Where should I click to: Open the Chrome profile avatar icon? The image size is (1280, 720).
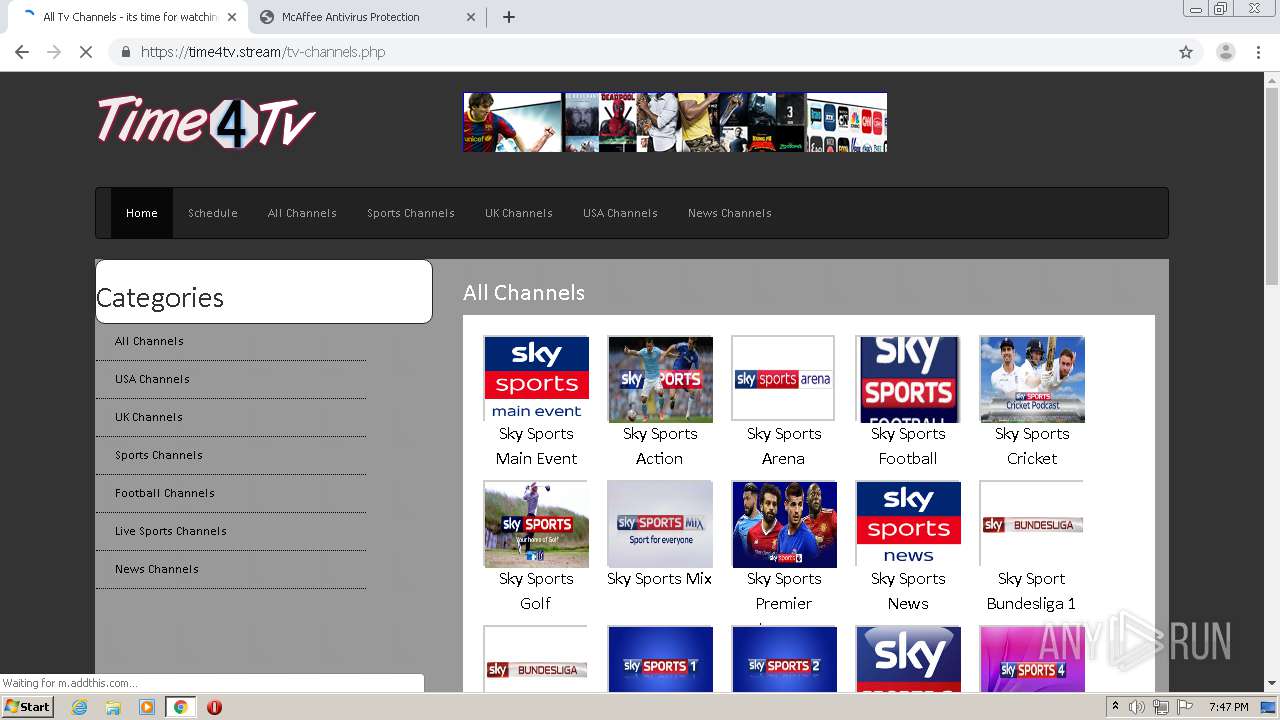[x=1225, y=52]
